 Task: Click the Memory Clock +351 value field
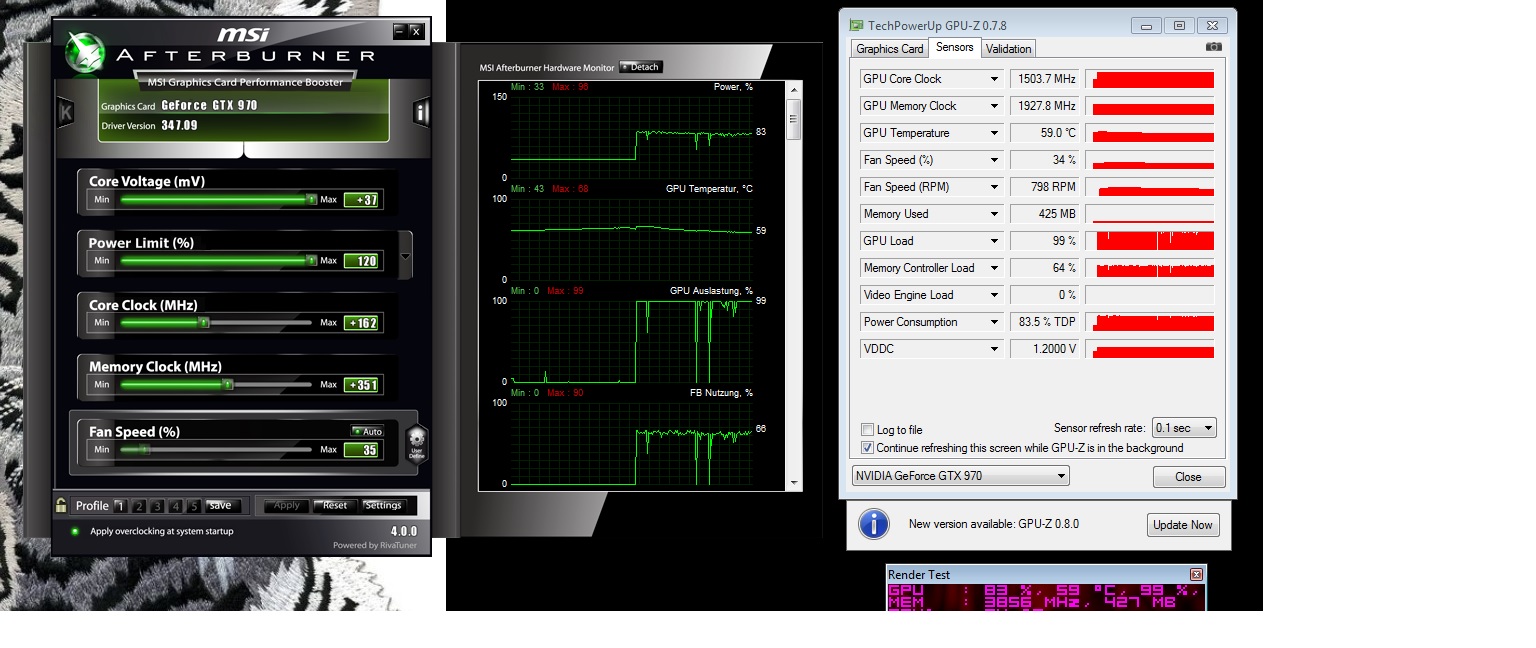361,385
